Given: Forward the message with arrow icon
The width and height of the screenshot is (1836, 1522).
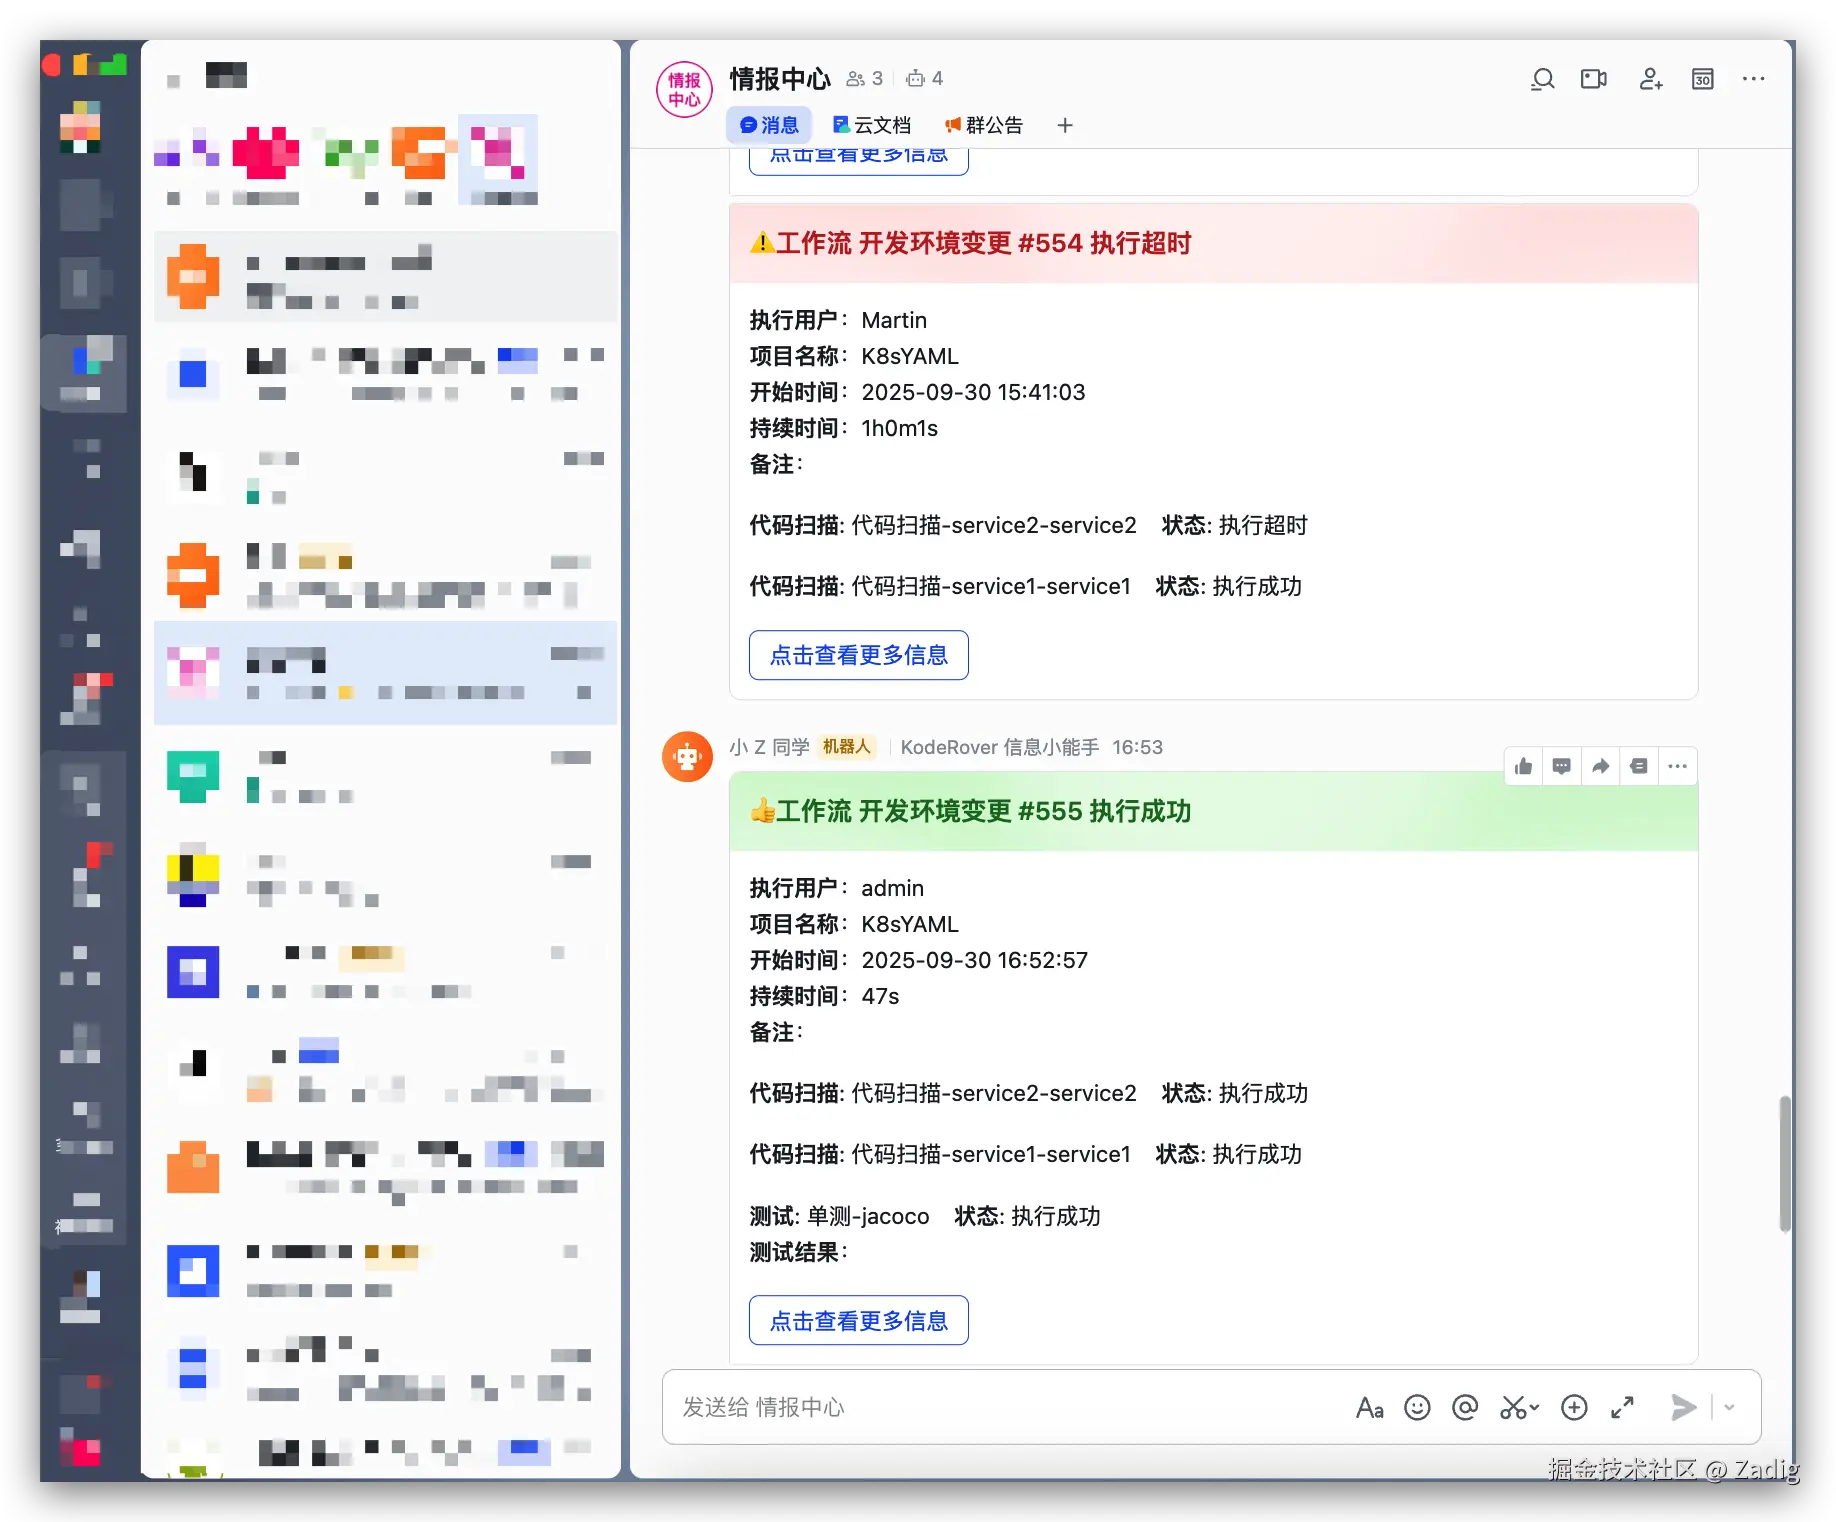Looking at the screenshot, I should pos(1600,766).
